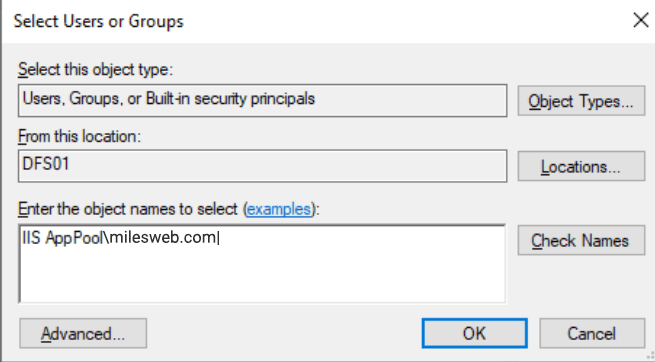Click the resize grip in dialog corner
The height and width of the screenshot is (362, 655).
[x=650, y=357]
